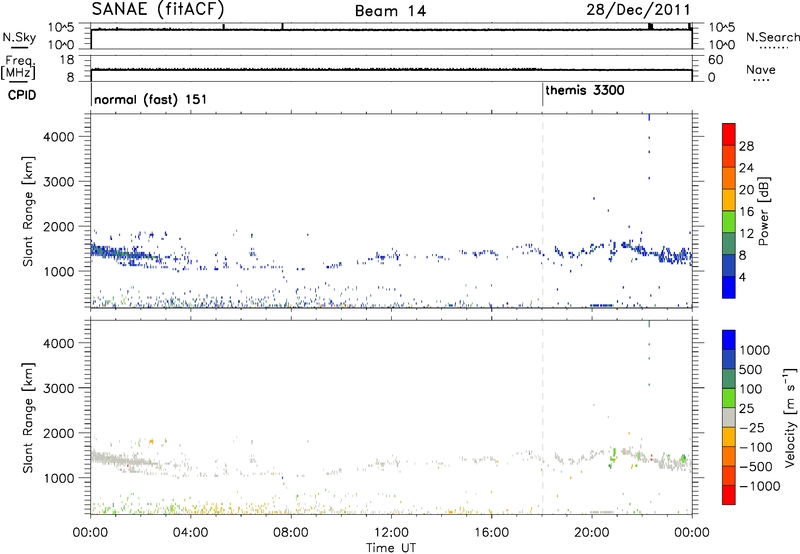The height and width of the screenshot is (554, 800).
Task: Click the Time UT axis title
Action: coord(391,548)
